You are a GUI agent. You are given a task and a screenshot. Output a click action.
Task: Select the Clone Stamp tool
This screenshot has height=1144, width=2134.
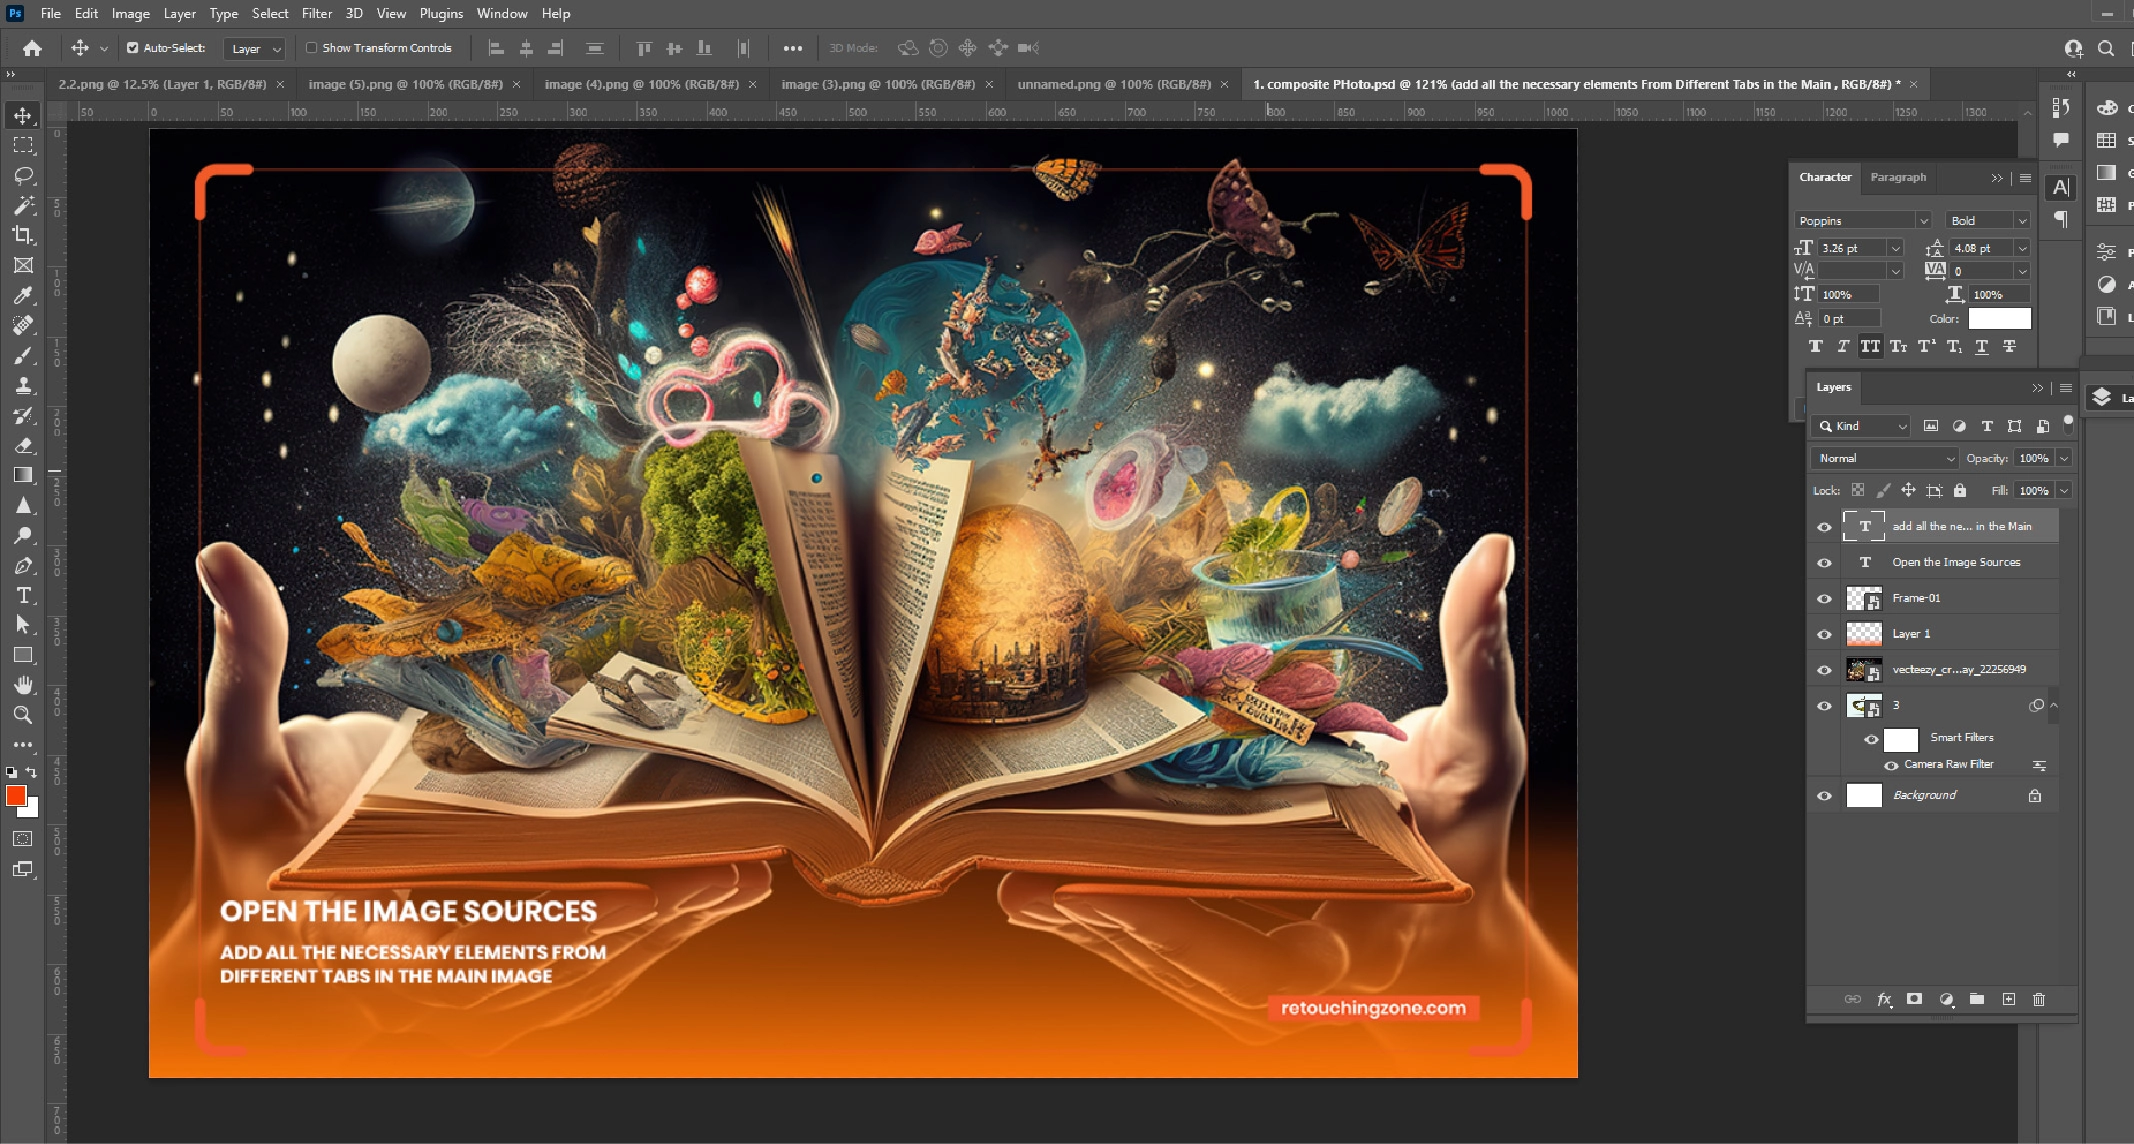click(x=23, y=385)
